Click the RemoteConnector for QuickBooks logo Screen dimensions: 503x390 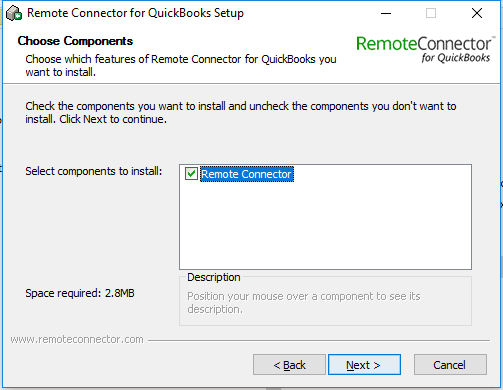click(424, 49)
